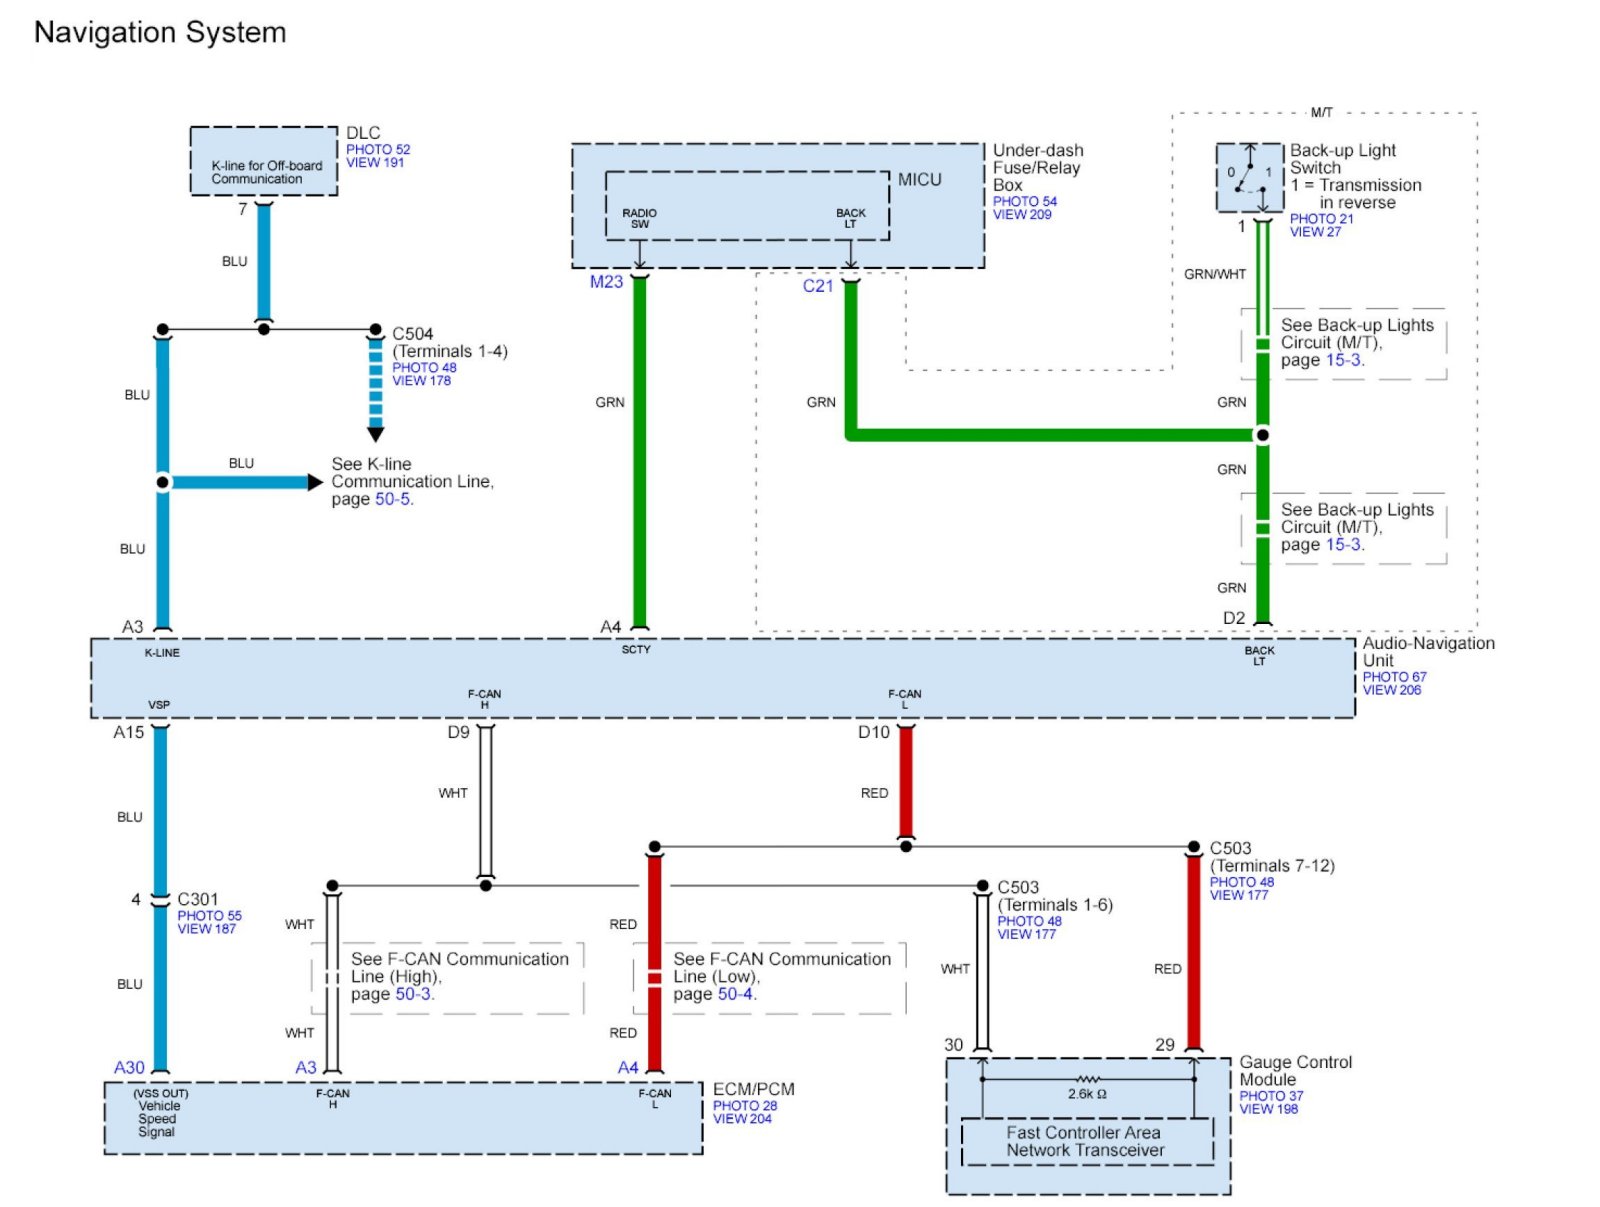This screenshot has width=1600, height=1207.
Task: Select the blue C21 connector label
Action: (818, 286)
